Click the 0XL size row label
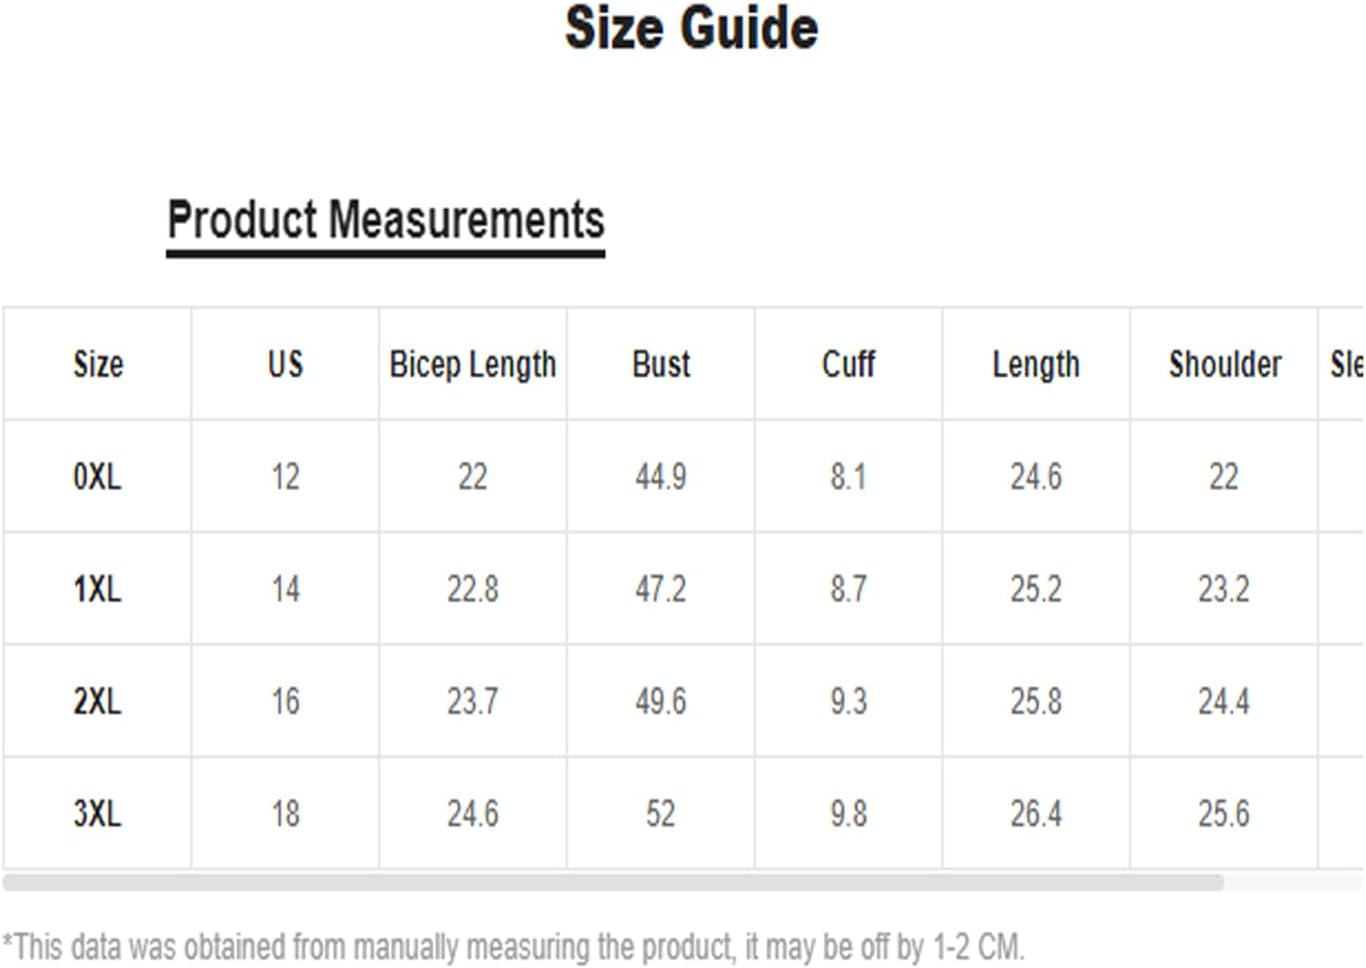 pyautogui.click(x=97, y=477)
